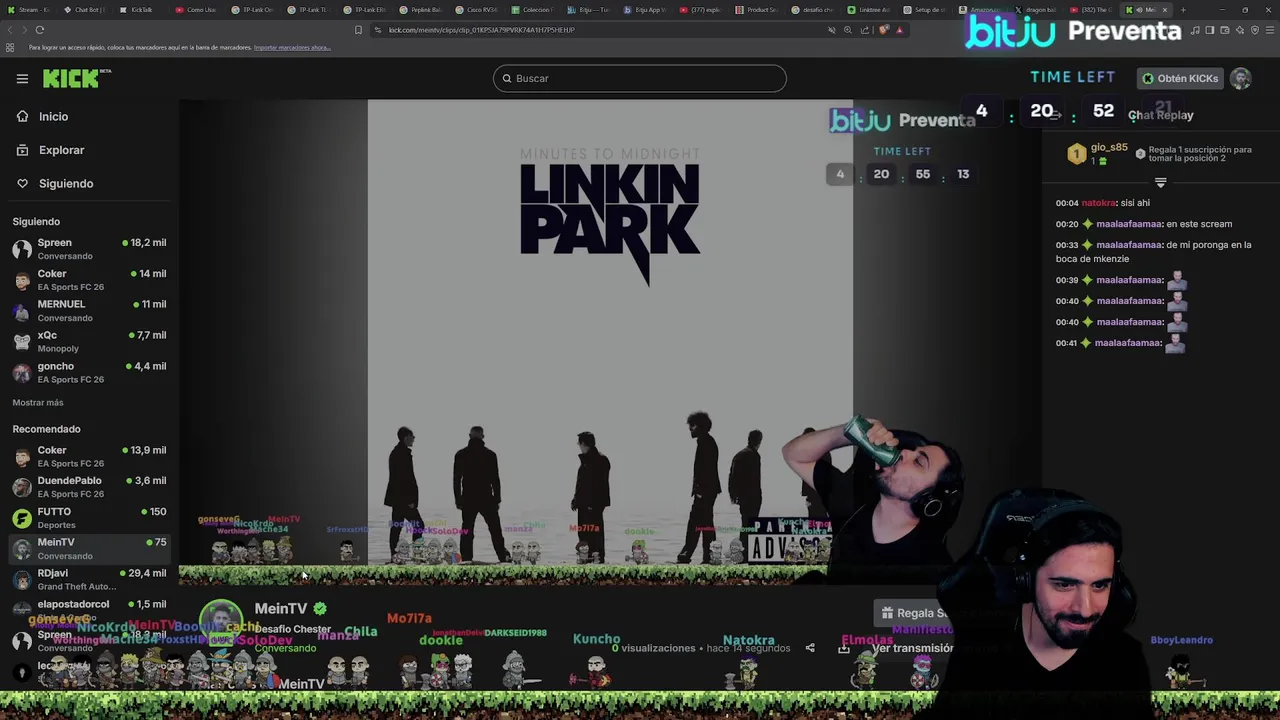
Task: Open a new browser tab with plus
Action: [1183, 10]
